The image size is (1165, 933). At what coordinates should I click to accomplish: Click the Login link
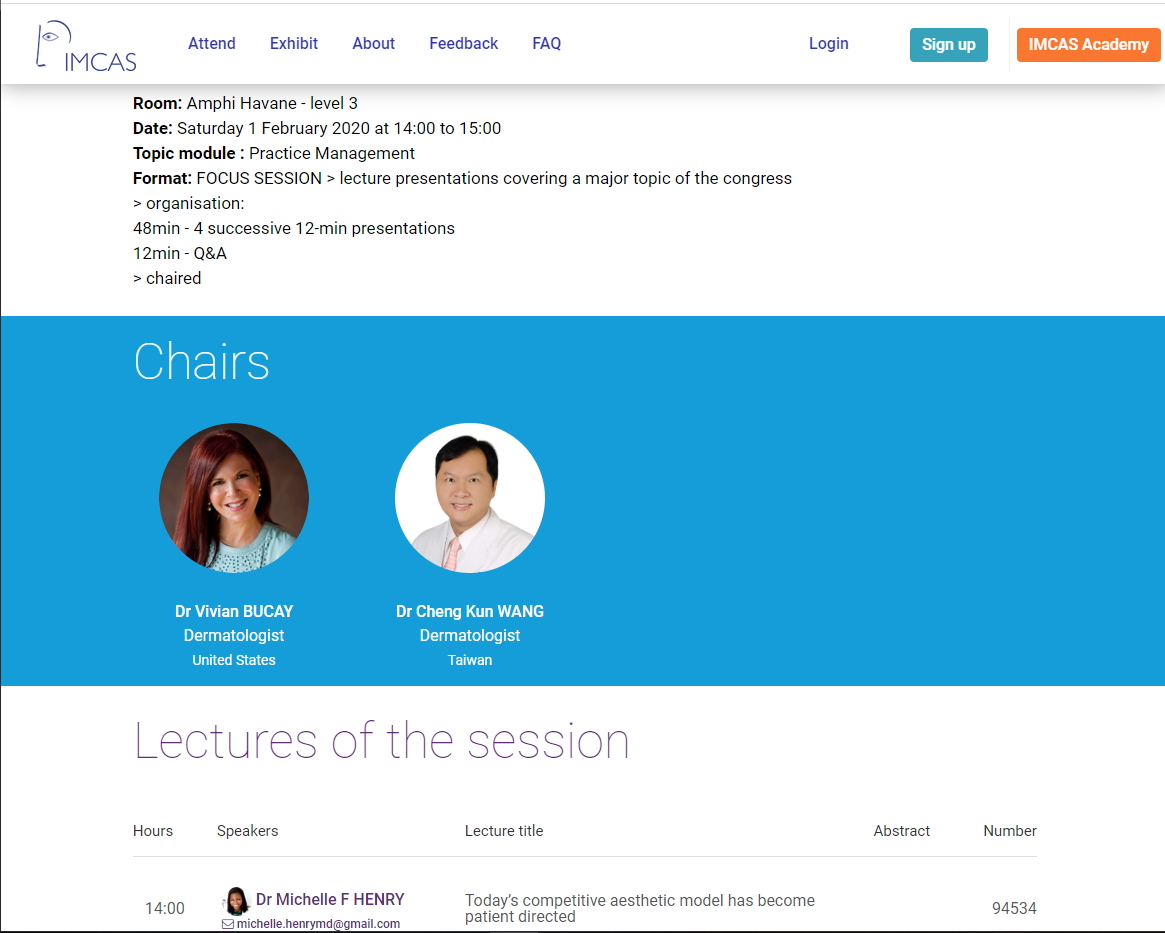pyautogui.click(x=828, y=44)
